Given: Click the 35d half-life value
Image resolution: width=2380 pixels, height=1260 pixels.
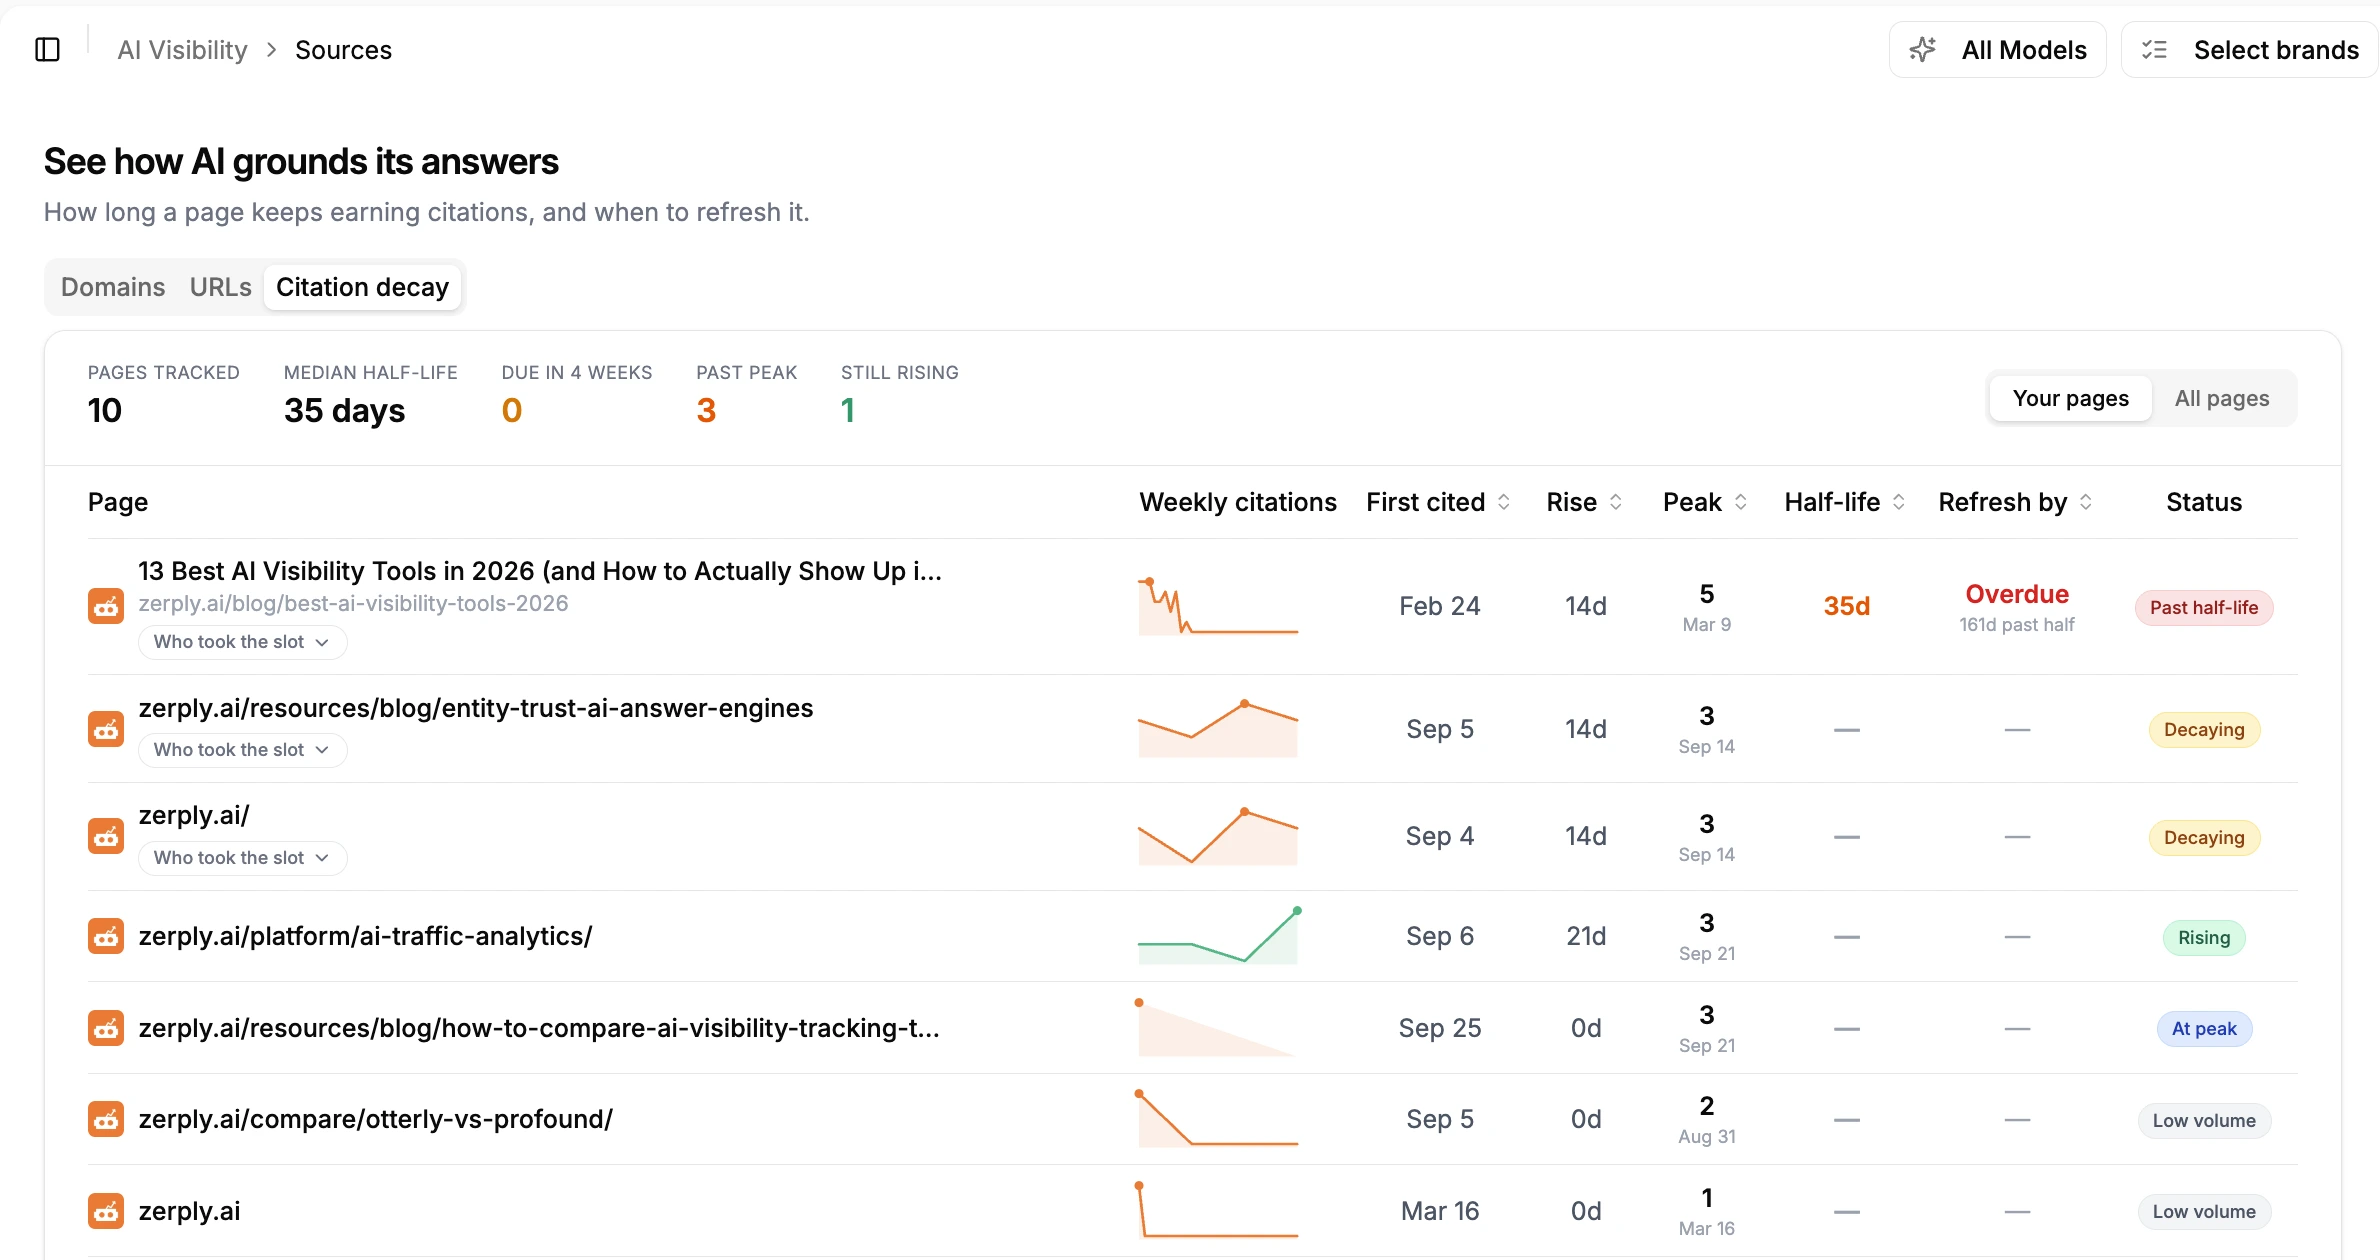Looking at the screenshot, I should (1846, 606).
